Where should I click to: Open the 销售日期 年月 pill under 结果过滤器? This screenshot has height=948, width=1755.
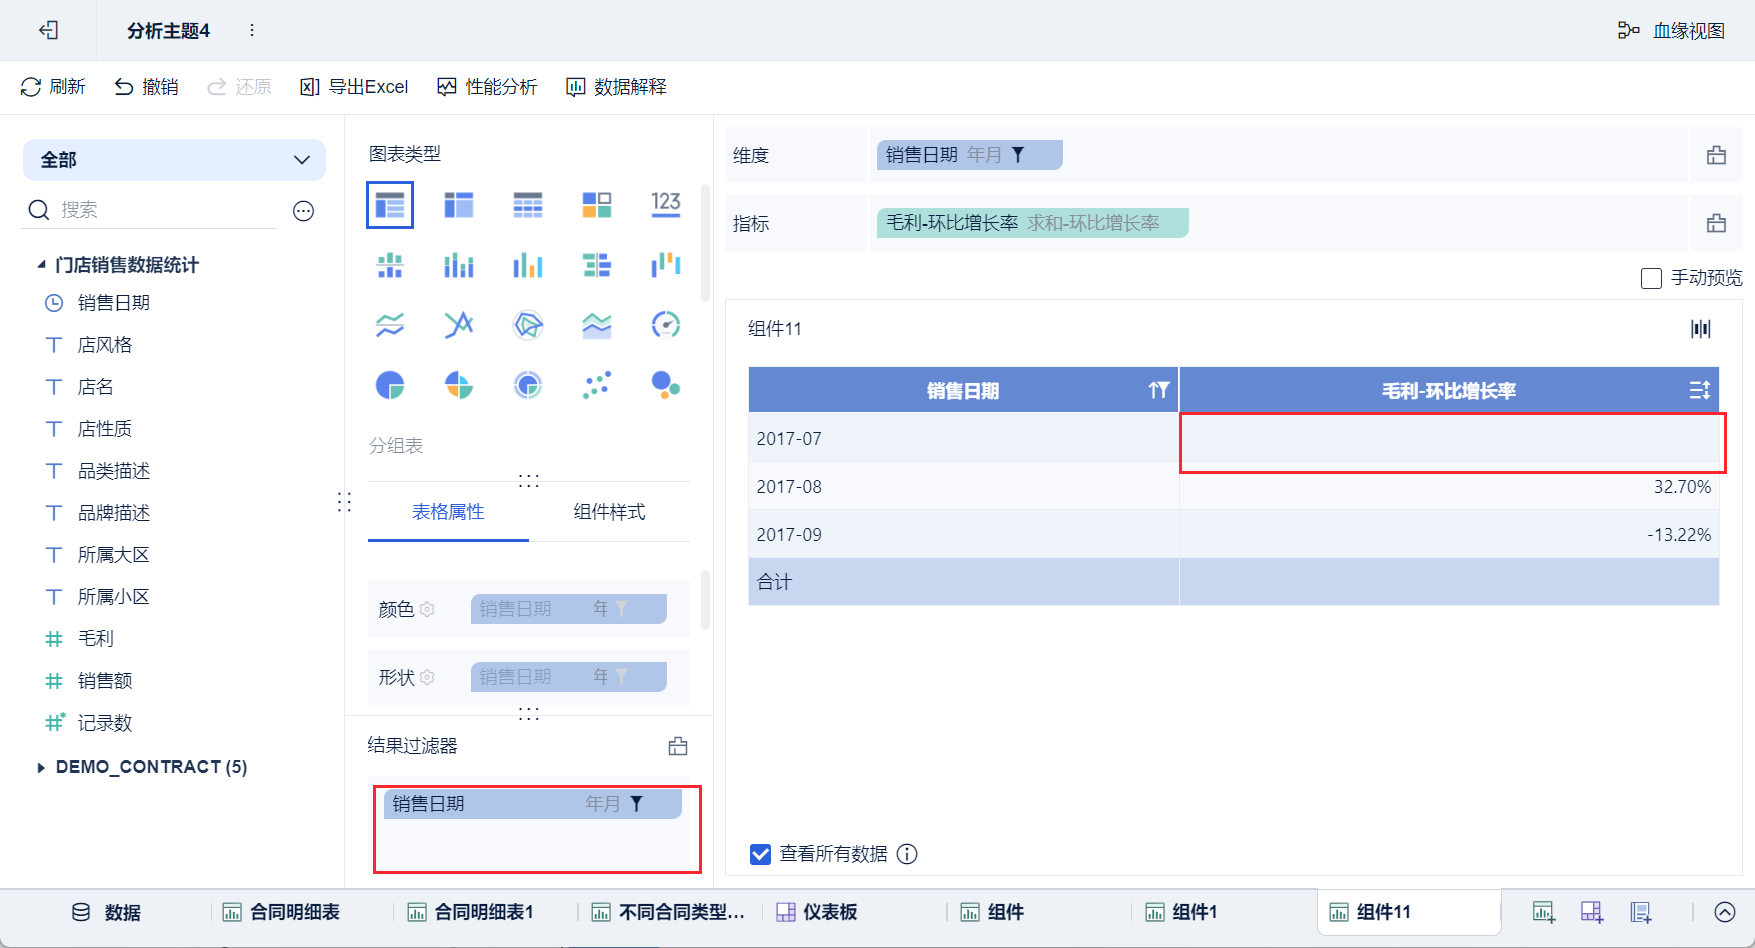(533, 804)
